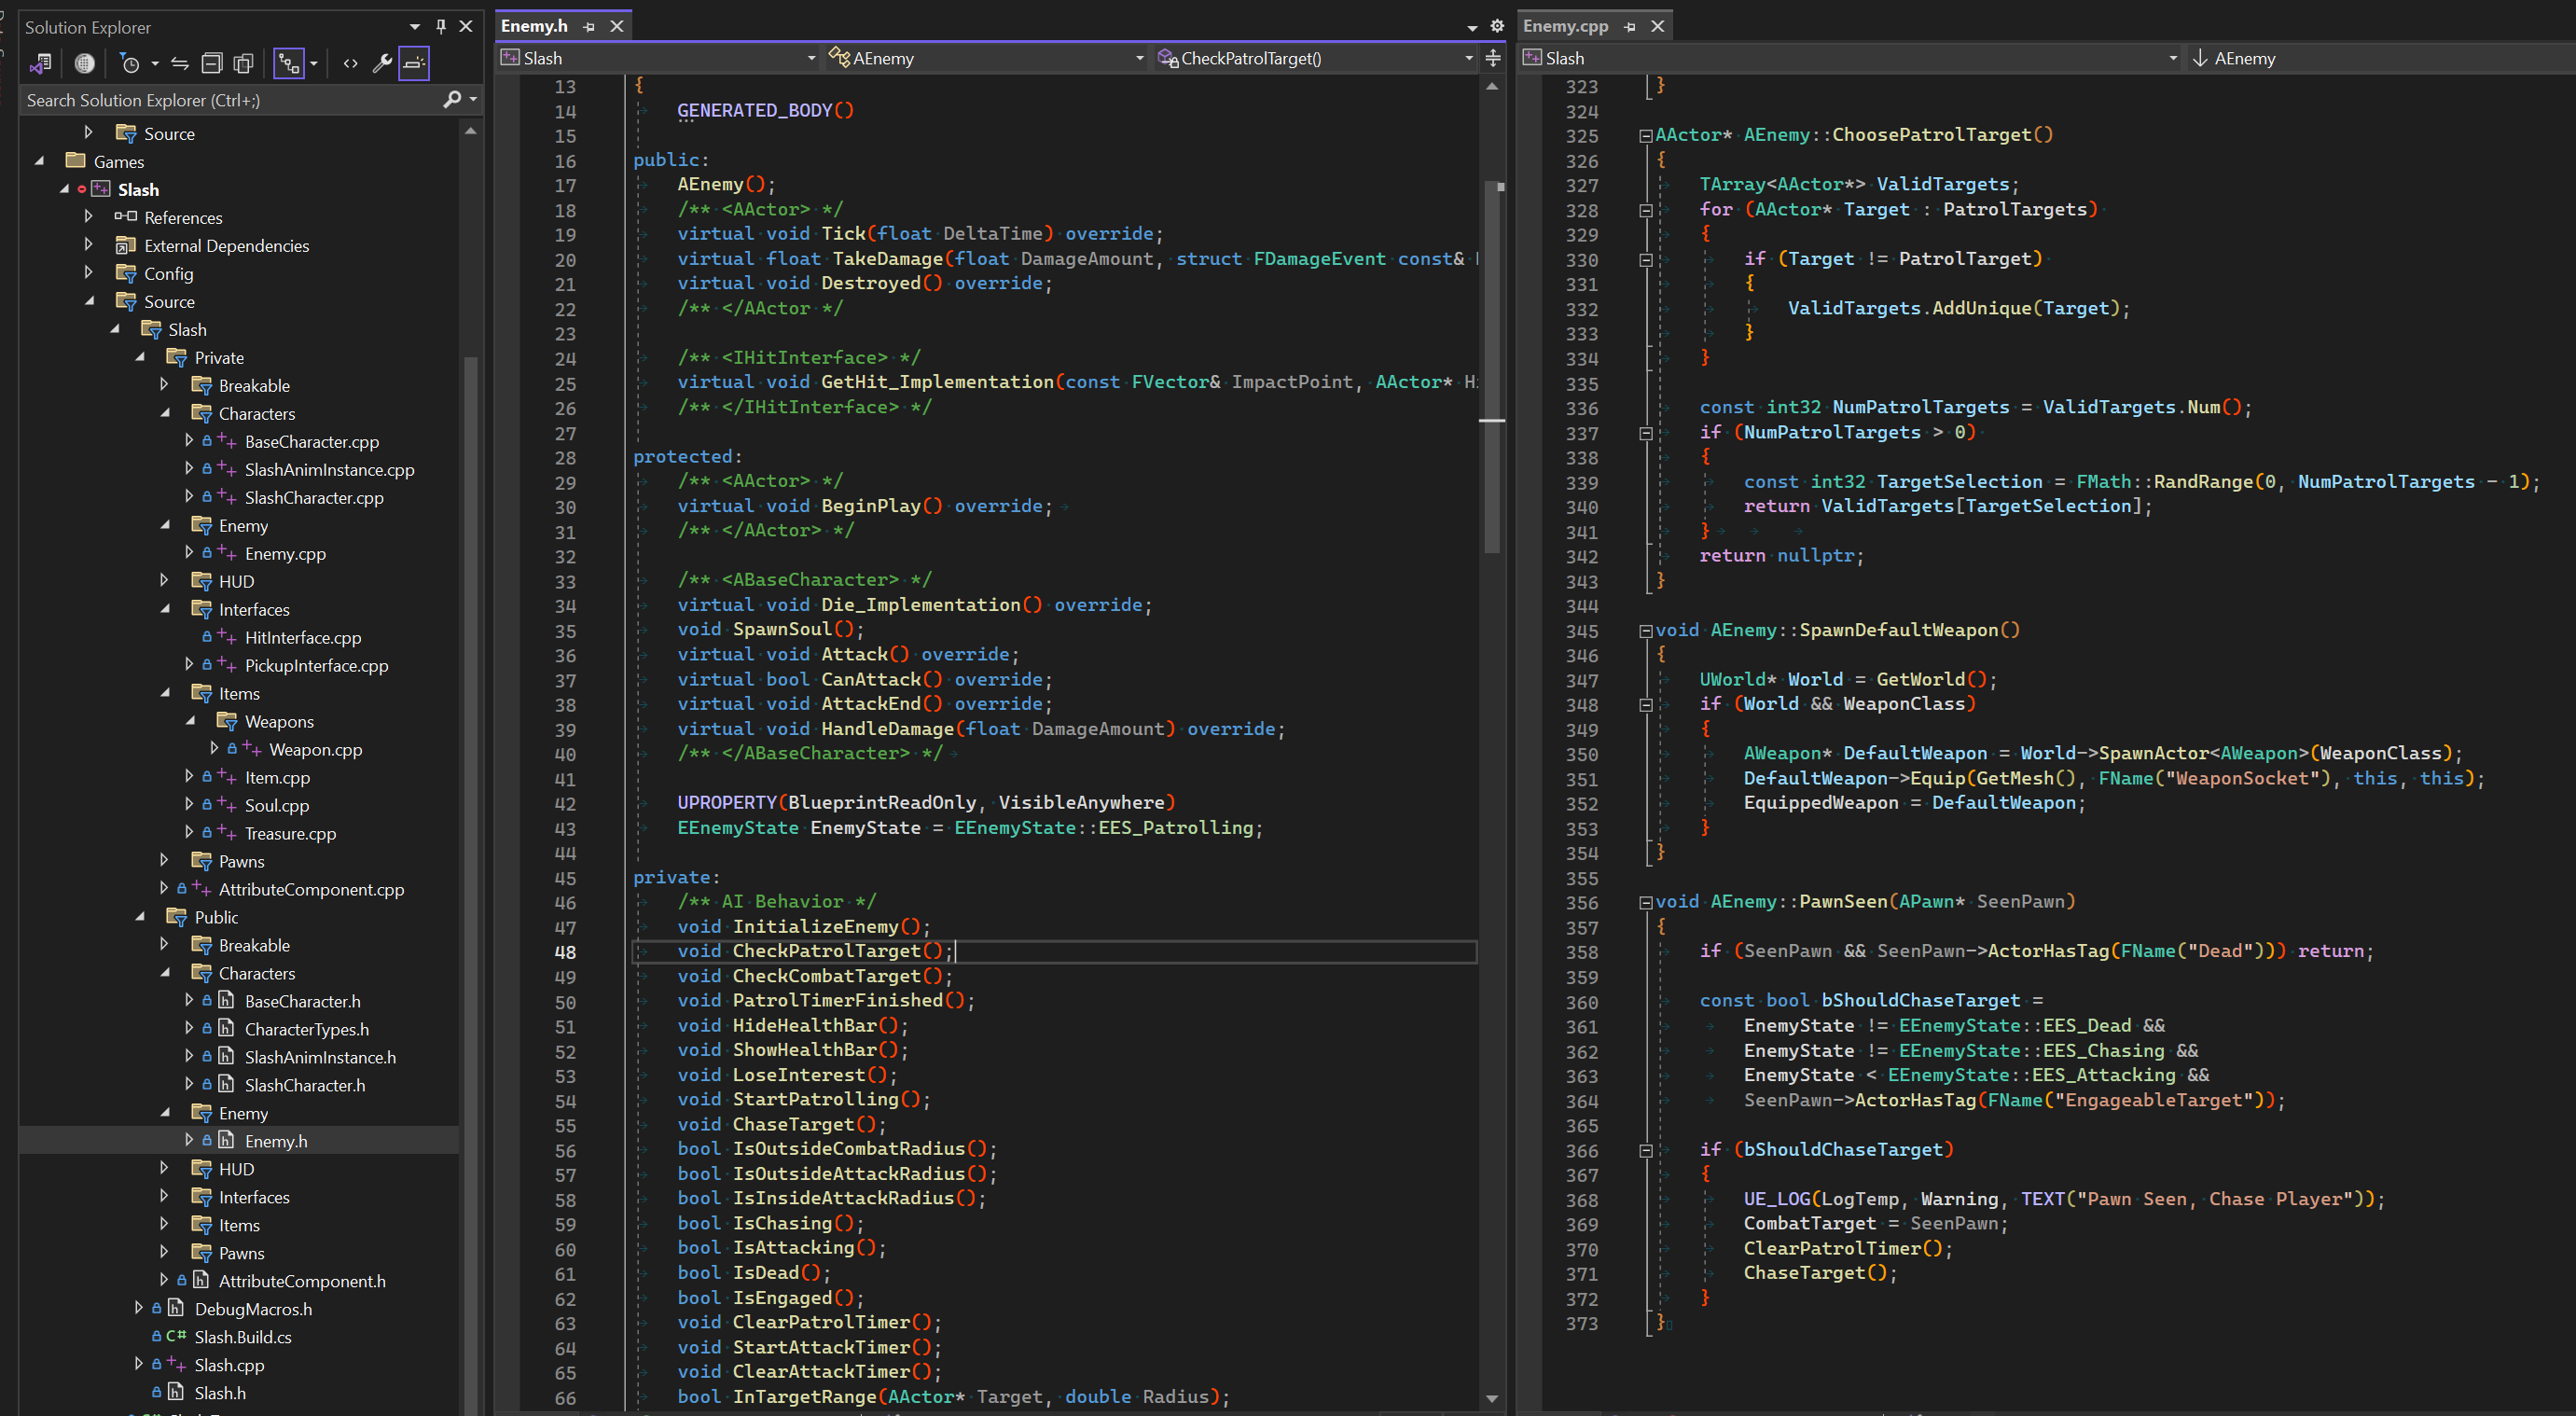Click the header file icon of Enemy.h
The height and width of the screenshot is (1416, 2576).
pyautogui.click(x=227, y=1141)
